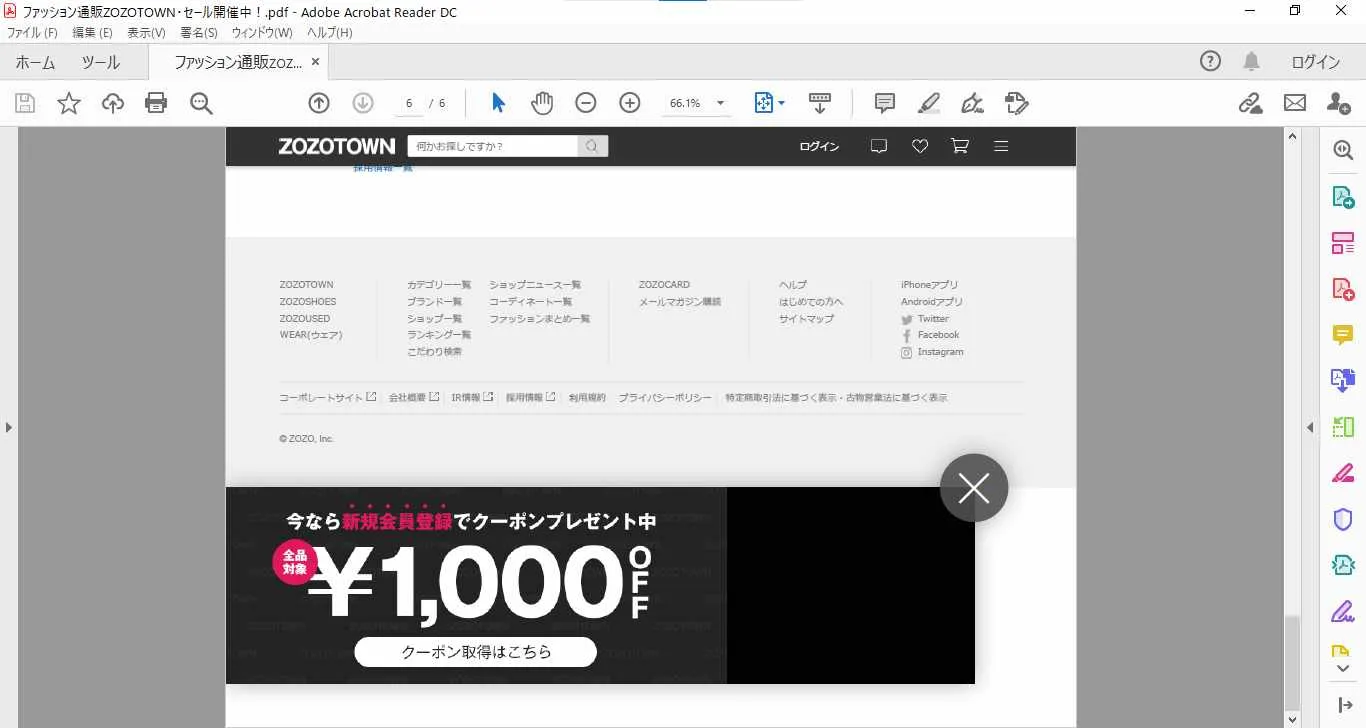Collapse the right tools pane arrow
This screenshot has width=1366, height=728.
coord(1310,427)
